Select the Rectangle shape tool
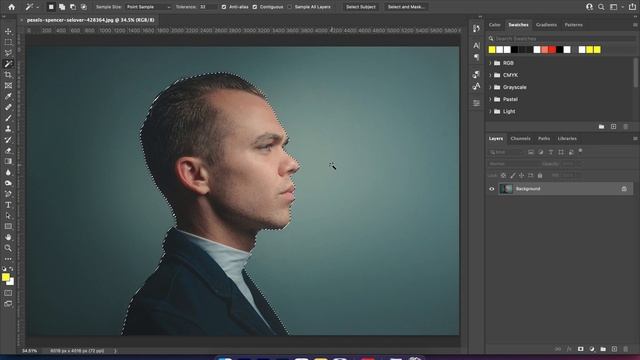Screen dimensions: 640x360 (x=8, y=227)
